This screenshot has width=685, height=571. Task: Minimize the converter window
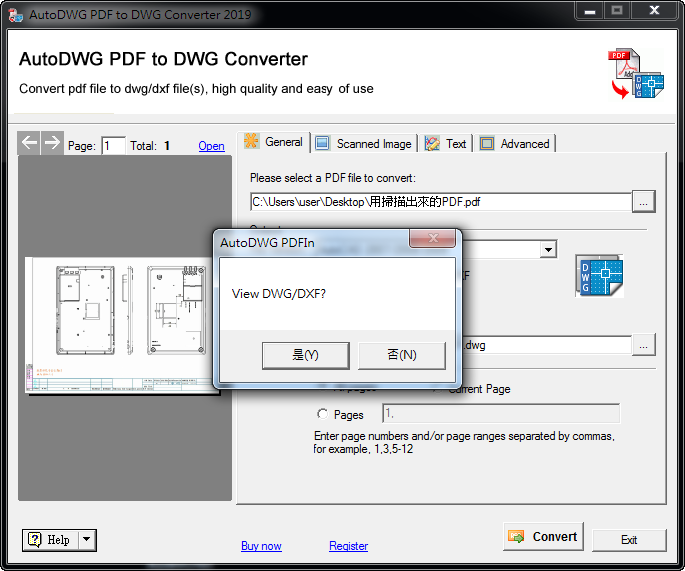coord(590,11)
